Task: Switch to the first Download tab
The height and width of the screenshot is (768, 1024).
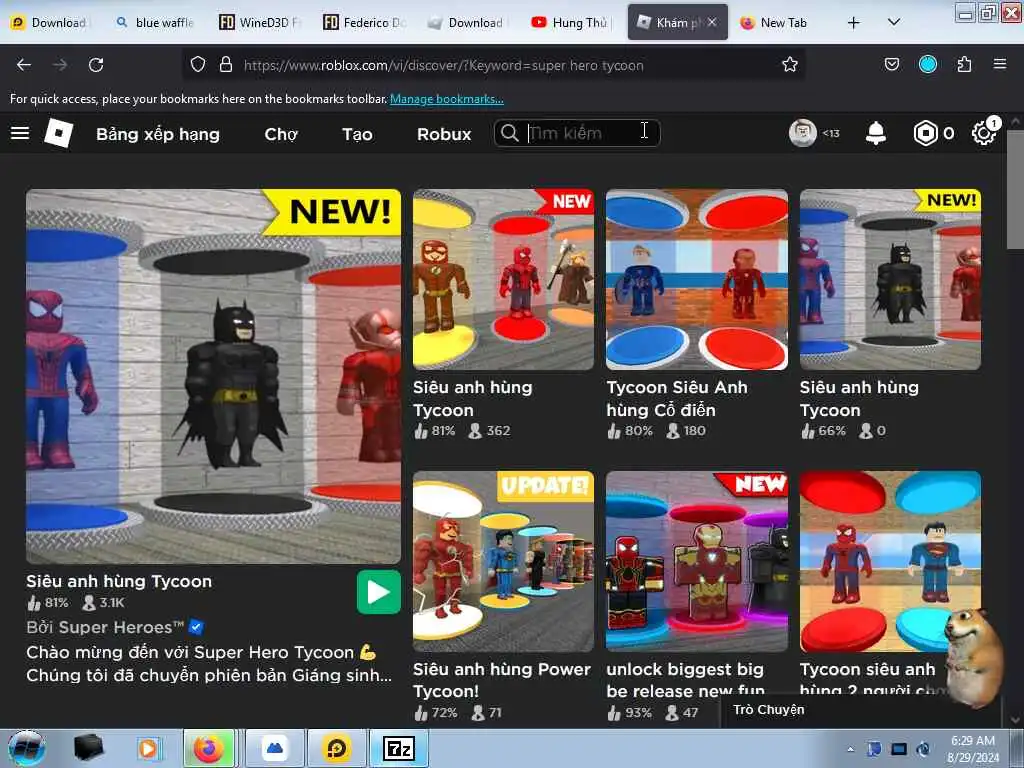Action: [x=49, y=22]
